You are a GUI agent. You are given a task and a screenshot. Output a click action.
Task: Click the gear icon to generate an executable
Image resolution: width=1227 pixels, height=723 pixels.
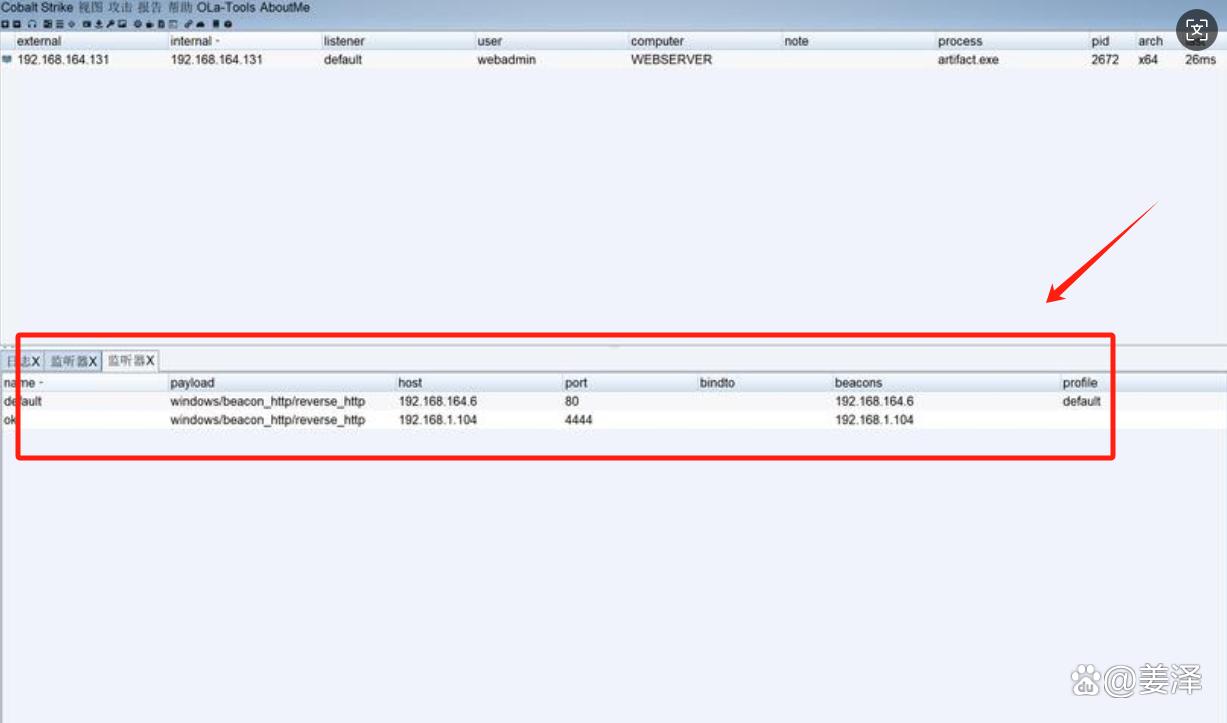pos(137,24)
